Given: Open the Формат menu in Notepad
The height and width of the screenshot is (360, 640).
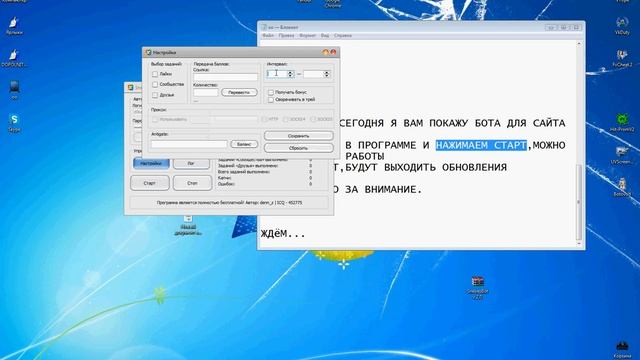Looking at the screenshot, I should pyautogui.click(x=307, y=36).
